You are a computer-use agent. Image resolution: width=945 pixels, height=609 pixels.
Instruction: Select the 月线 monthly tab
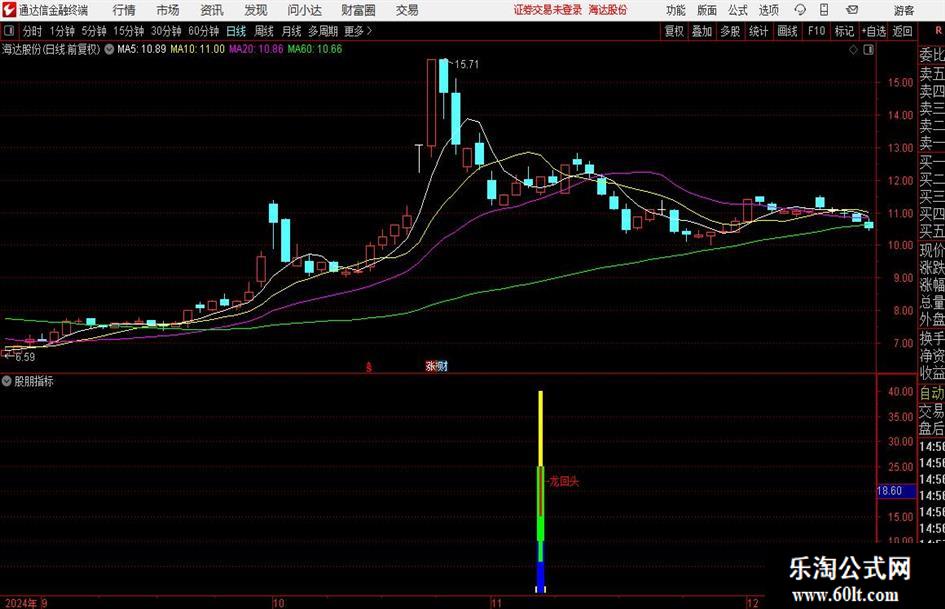pyautogui.click(x=291, y=31)
